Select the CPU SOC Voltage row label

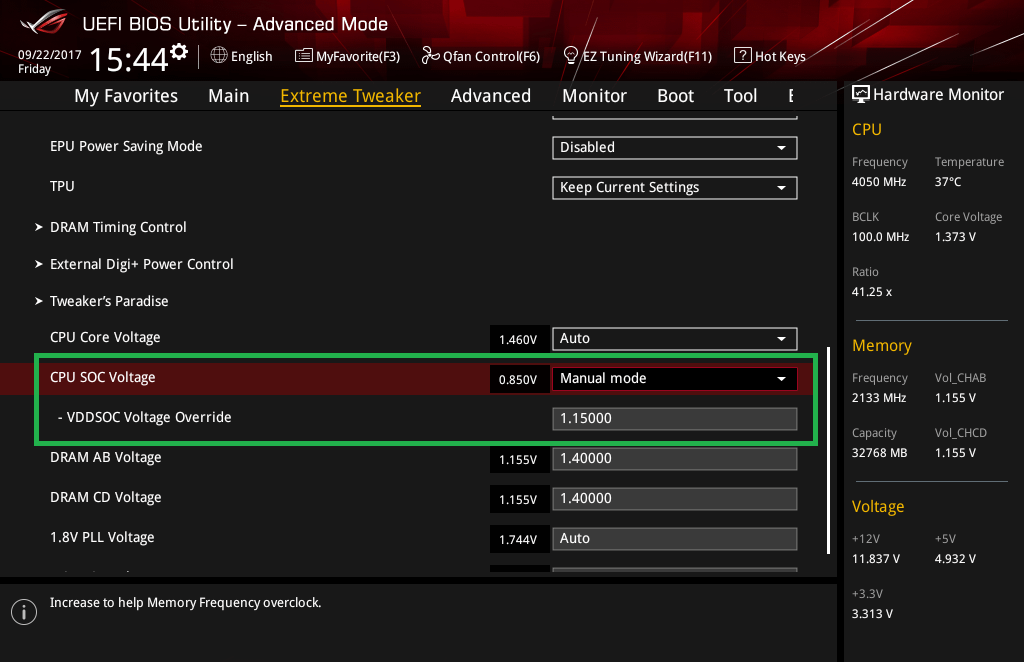pyautogui.click(x=103, y=377)
